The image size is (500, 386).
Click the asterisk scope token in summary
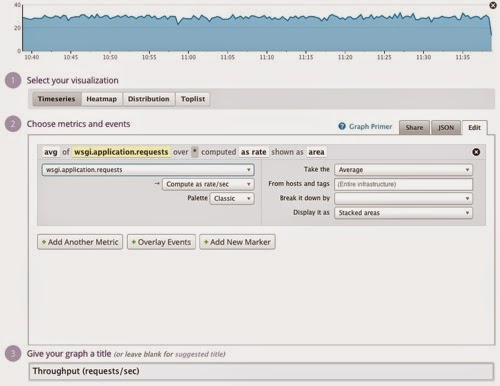pyautogui.click(x=195, y=152)
